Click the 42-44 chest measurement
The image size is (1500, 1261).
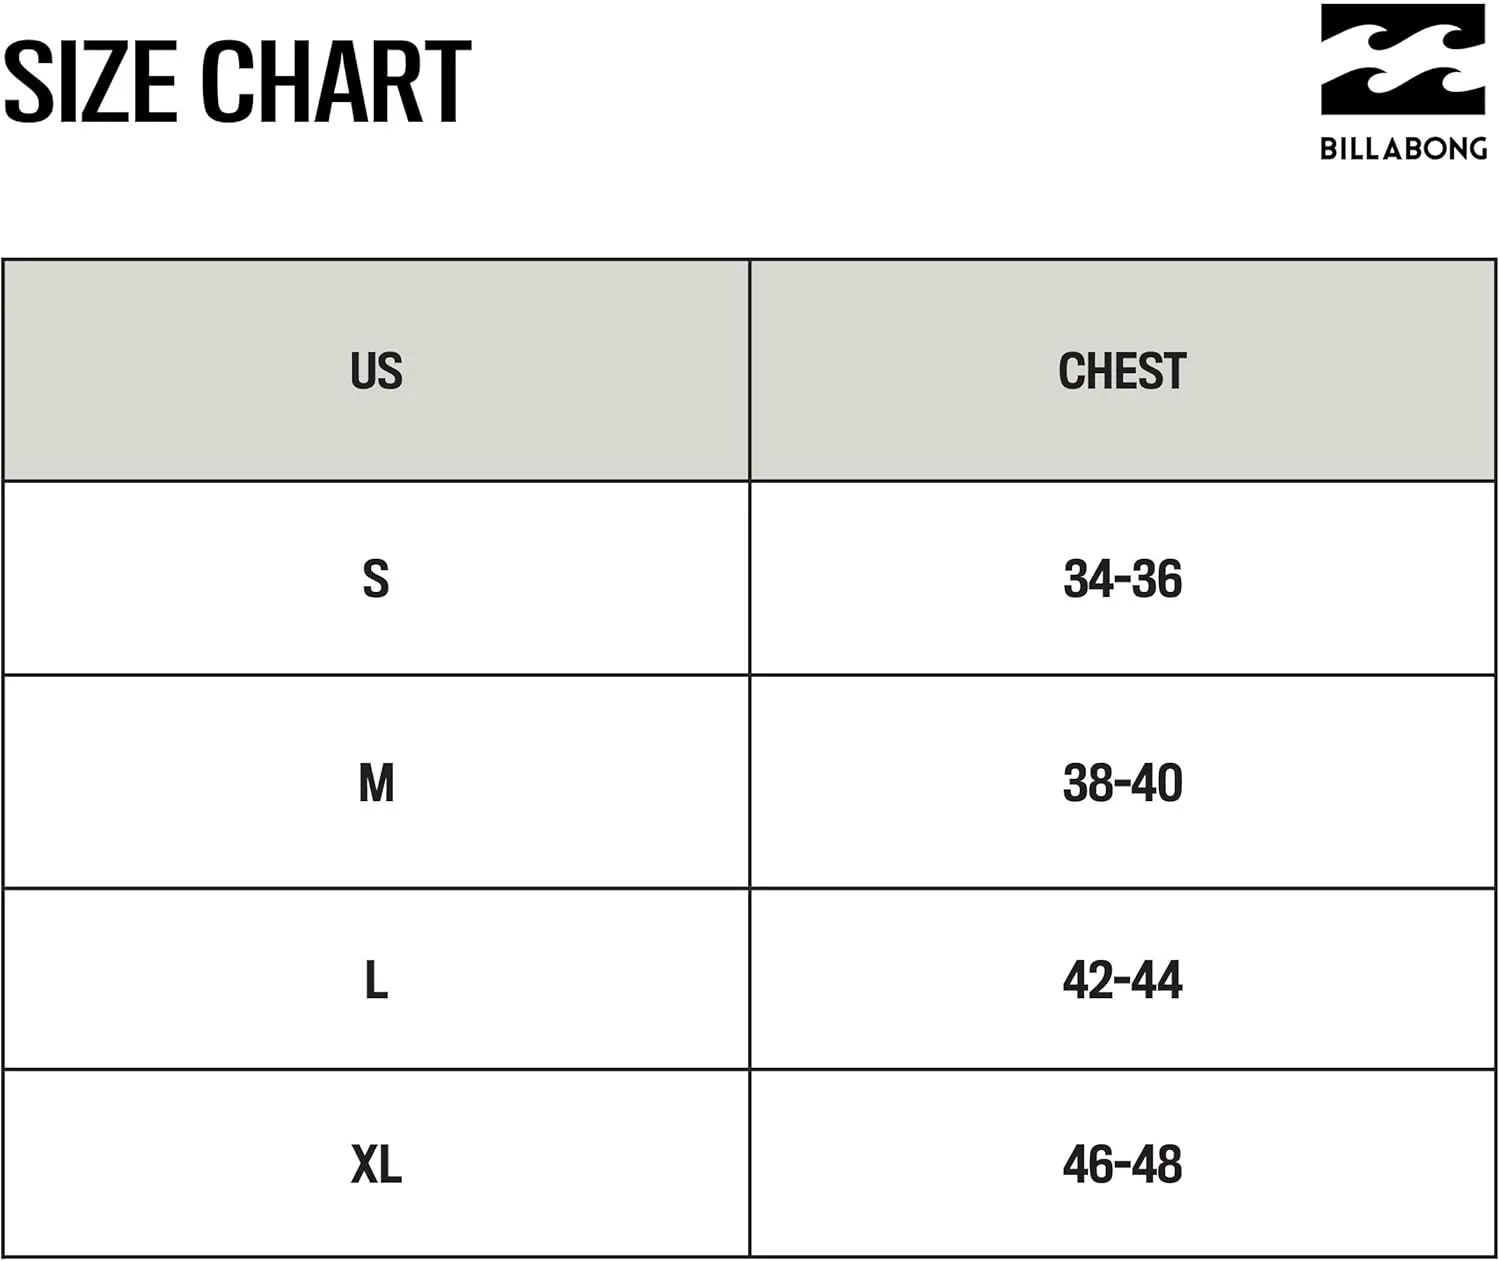coord(1123,980)
